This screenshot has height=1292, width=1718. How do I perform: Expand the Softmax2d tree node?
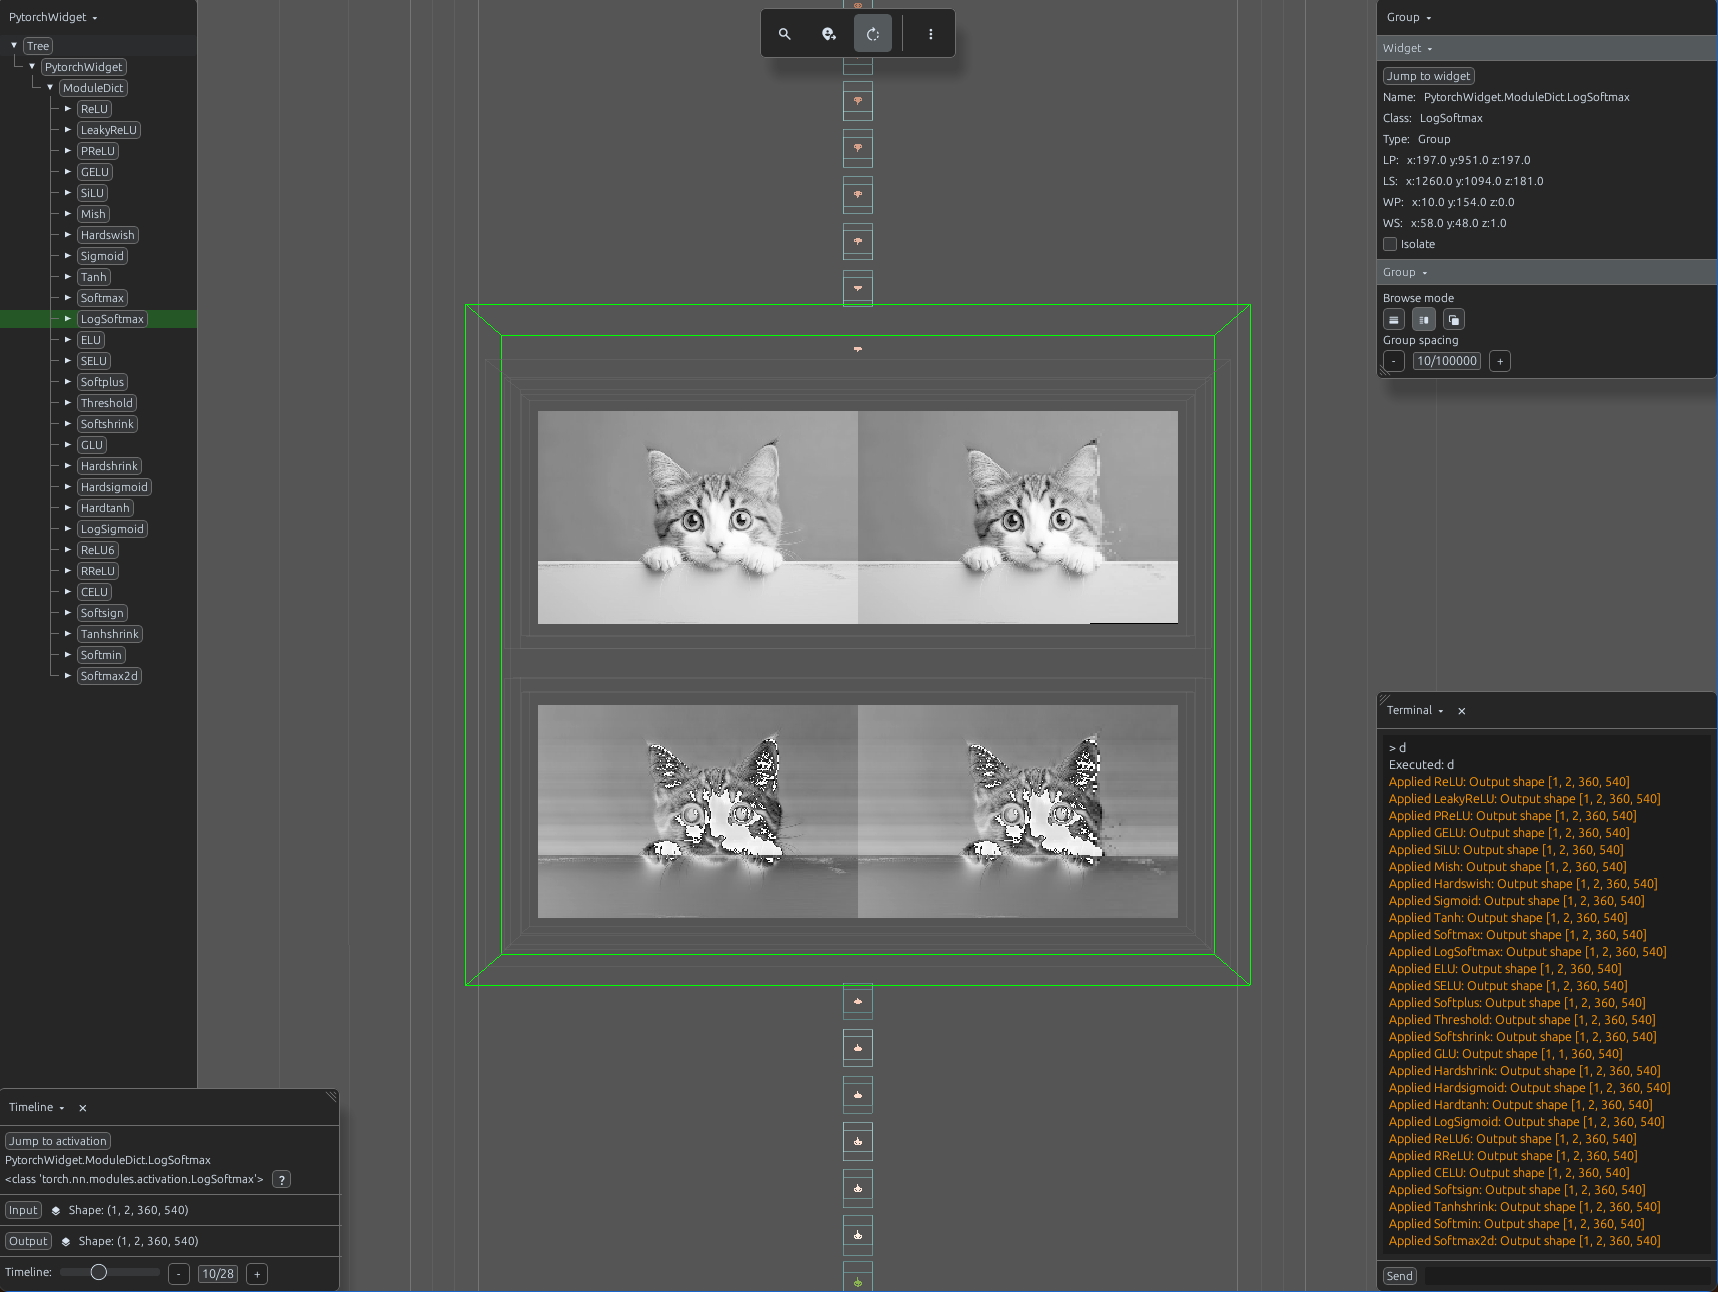coord(68,676)
